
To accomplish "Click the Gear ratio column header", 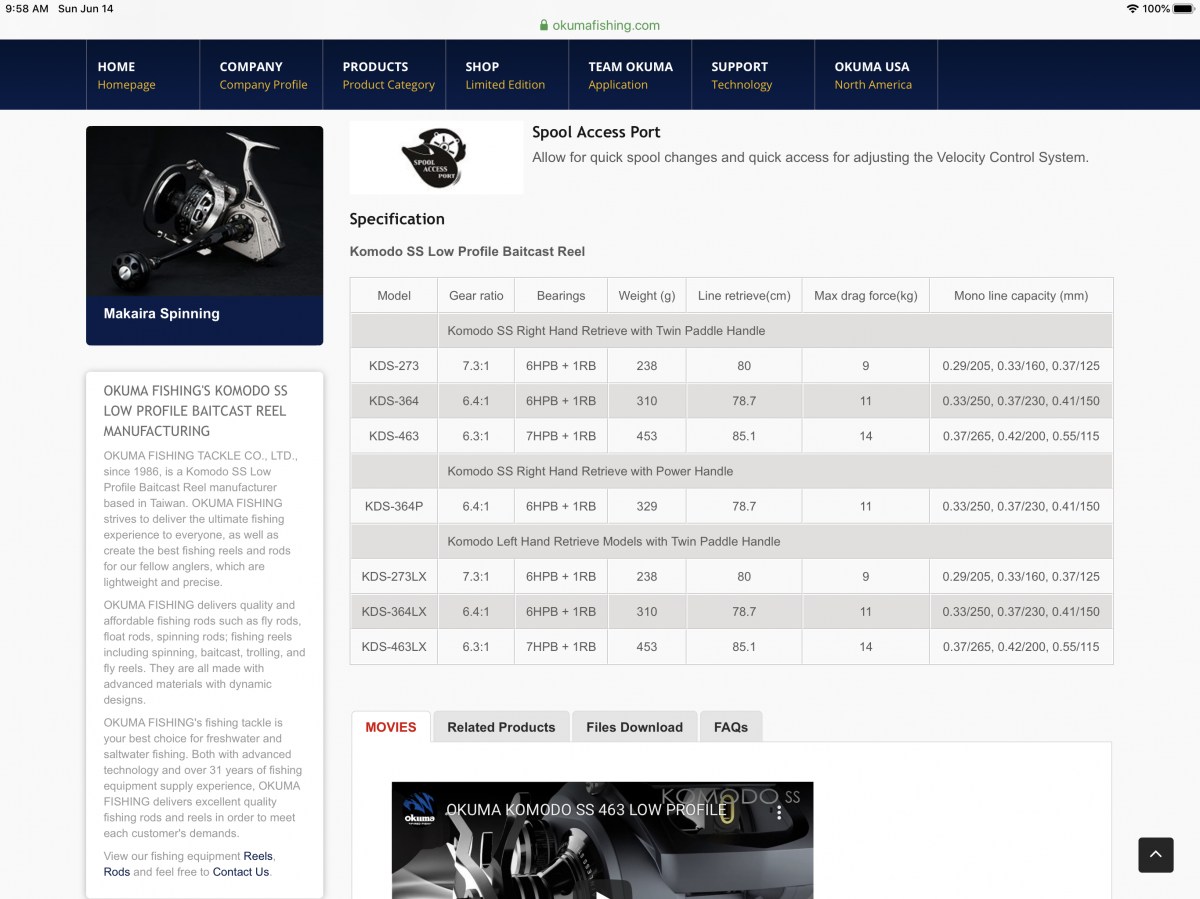I will coord(476,296).
